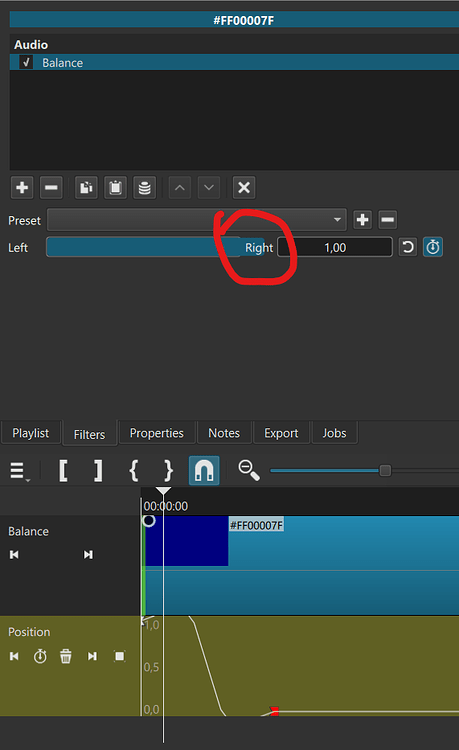Move the filter down with the down arrow
This screenshot has height=750, width=459.
209,188
